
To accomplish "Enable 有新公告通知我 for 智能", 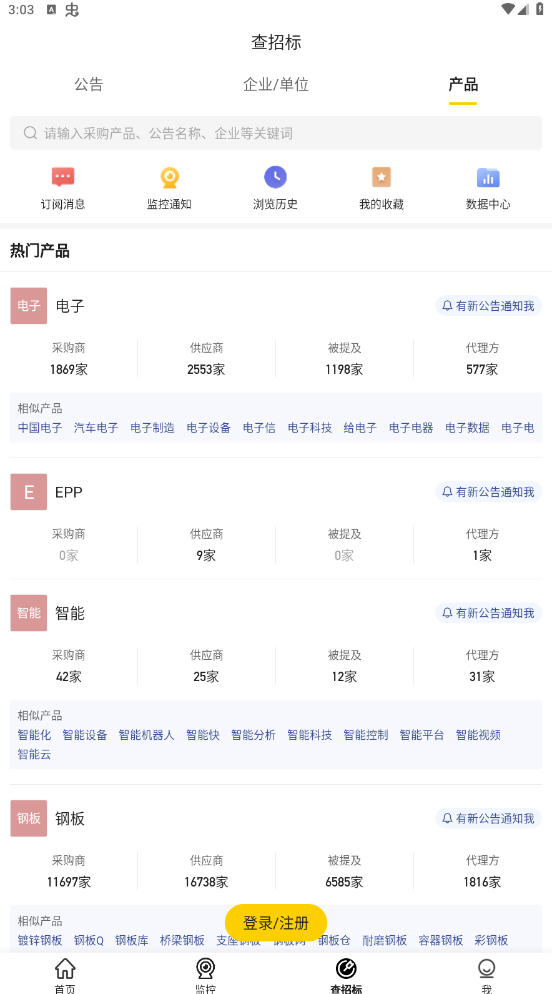I will tap(488, 613).
